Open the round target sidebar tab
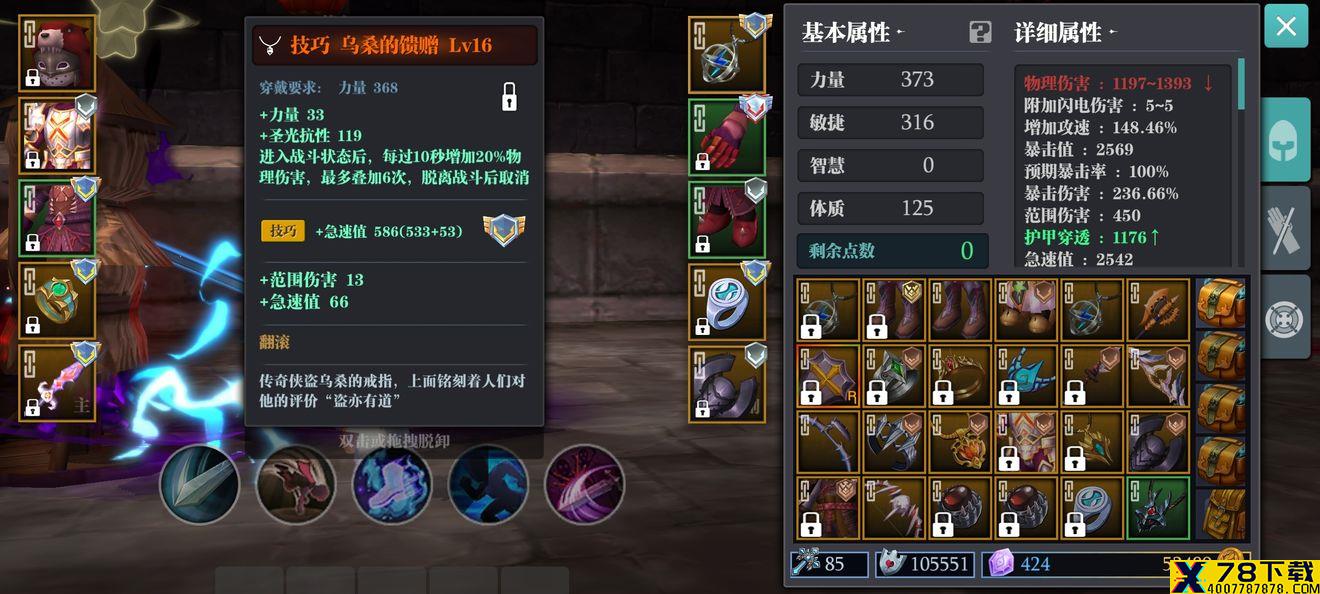Image resolution: width=1320 pixels, height=594 pixels. (x=1286, y=317)
